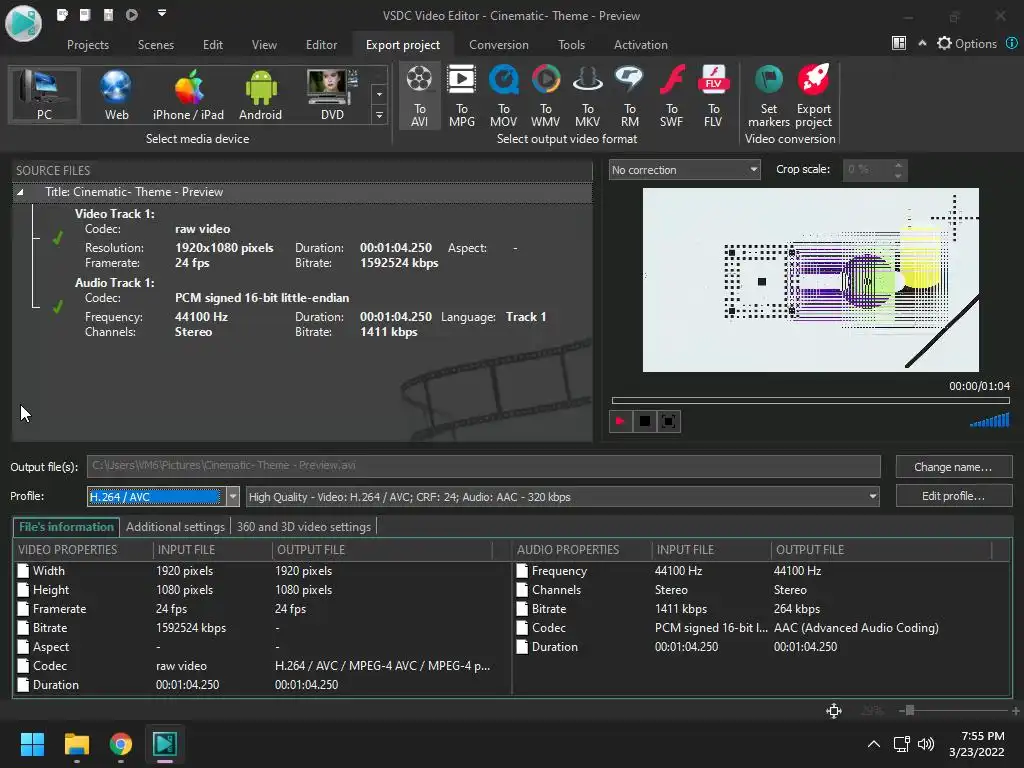Image resolution: width=1024 pixels, height=768 pixels.
Task: Click preview seek progress bar
Action: 810,400
